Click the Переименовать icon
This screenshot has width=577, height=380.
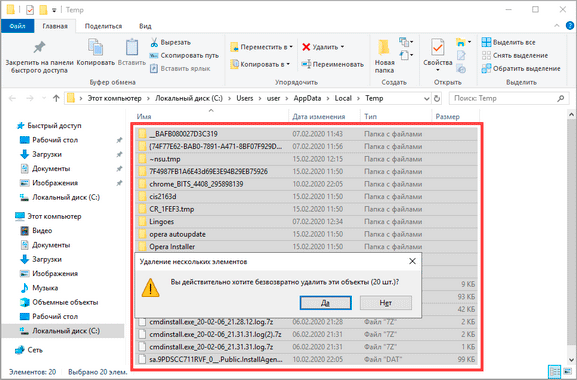(x=306, y=64)
